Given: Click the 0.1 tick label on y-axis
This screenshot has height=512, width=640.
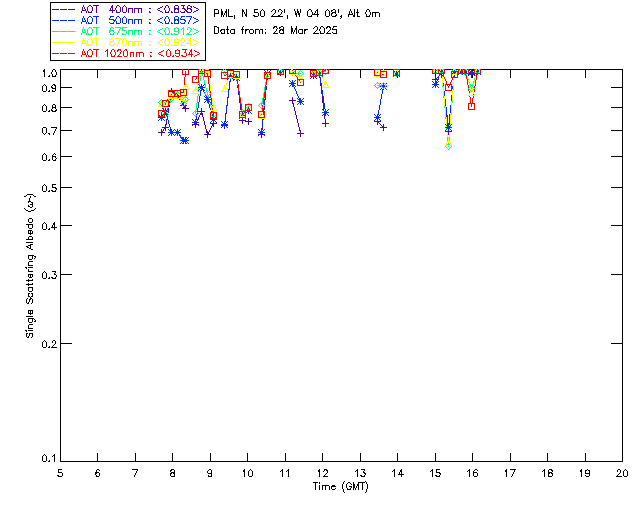Looking at the screenshot, I should tap(47, 459).
